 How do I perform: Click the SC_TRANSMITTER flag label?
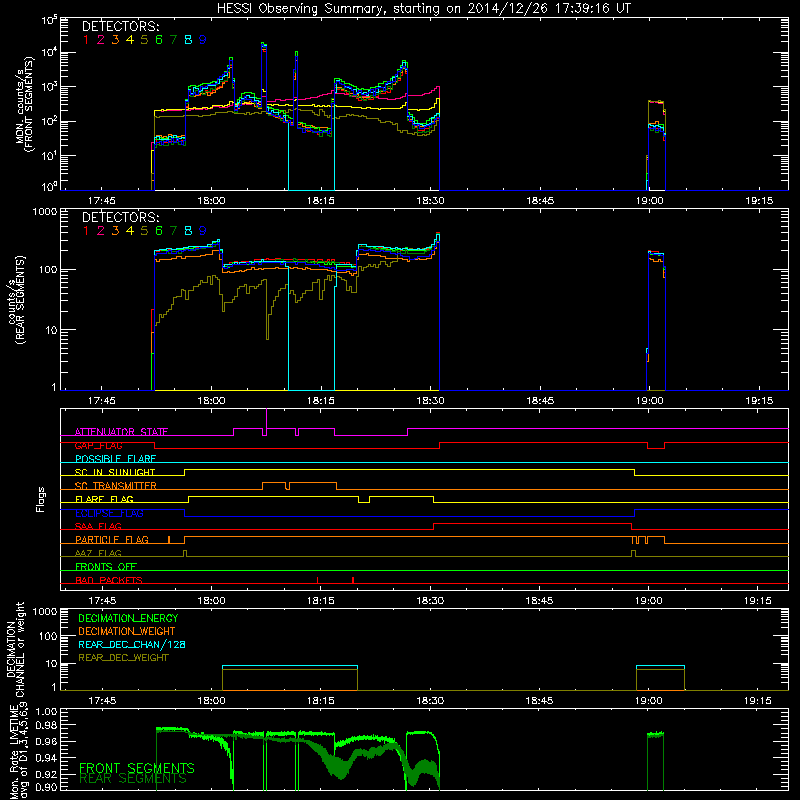click(x=115, y=486)
